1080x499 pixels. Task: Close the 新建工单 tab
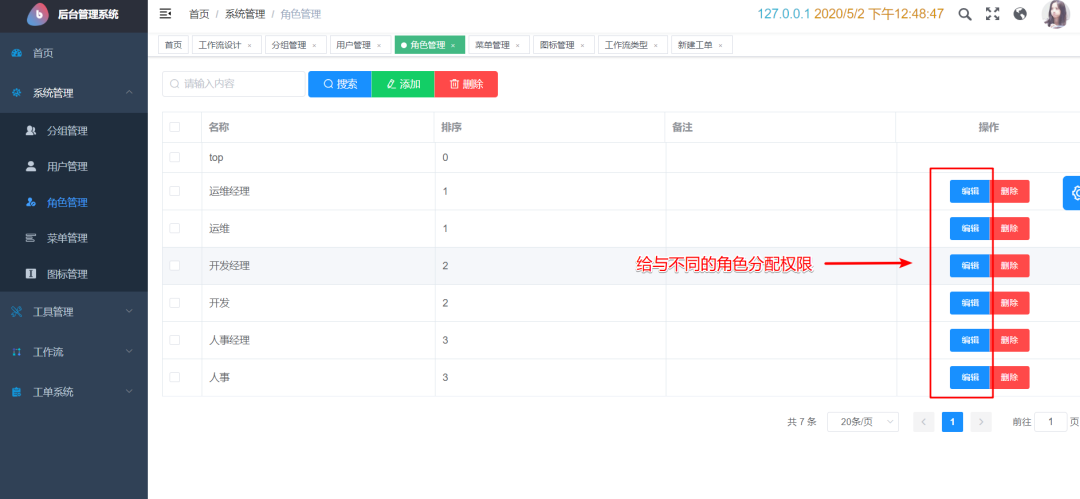click(x=720, y=45)
